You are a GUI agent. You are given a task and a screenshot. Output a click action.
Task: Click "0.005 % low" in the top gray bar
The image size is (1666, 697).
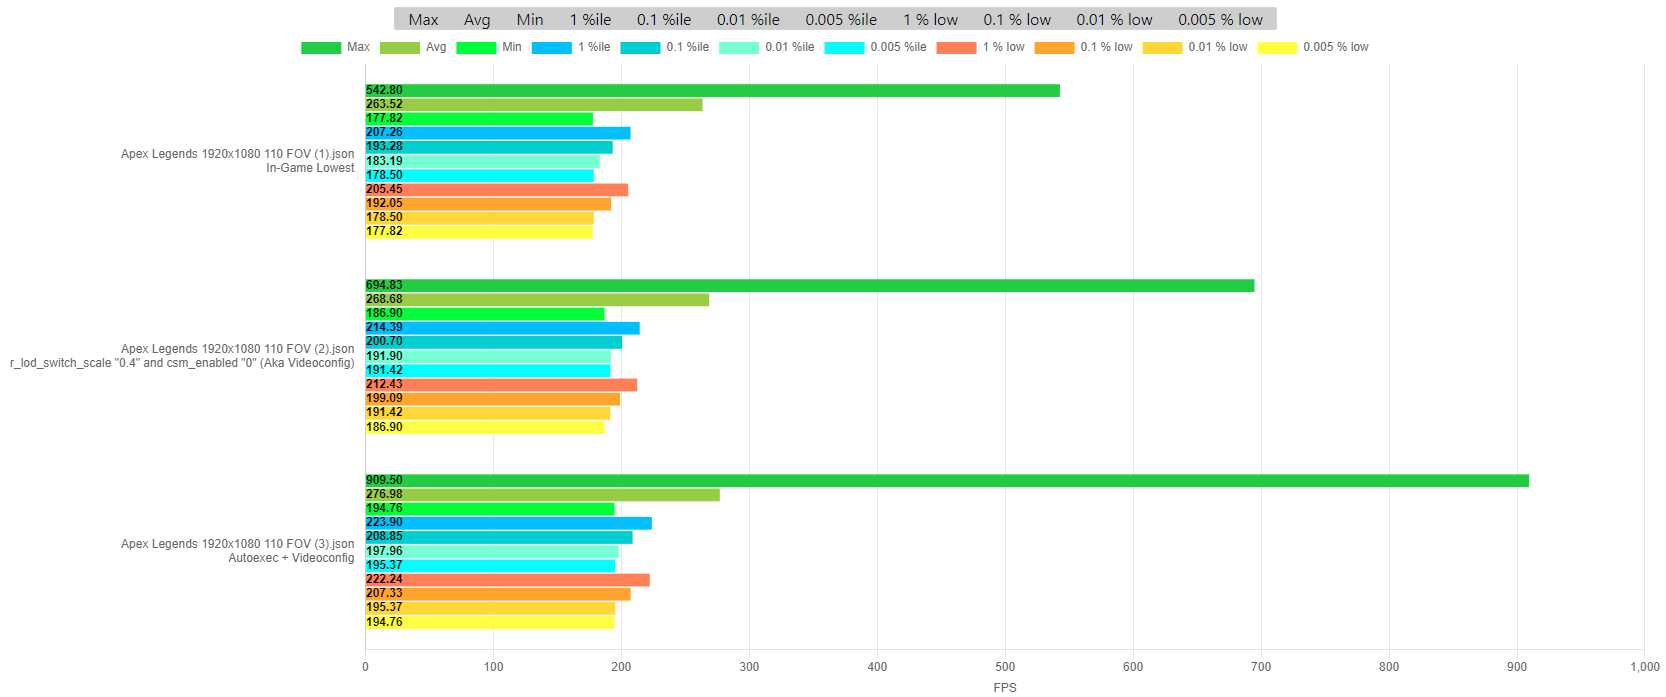click(1220, 20)
